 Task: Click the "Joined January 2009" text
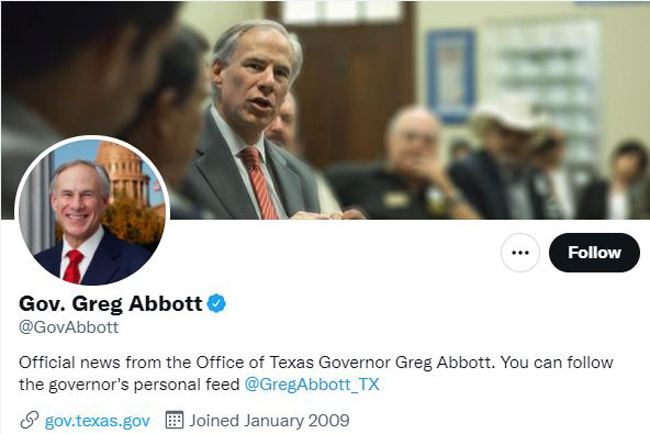pos(269,420)
